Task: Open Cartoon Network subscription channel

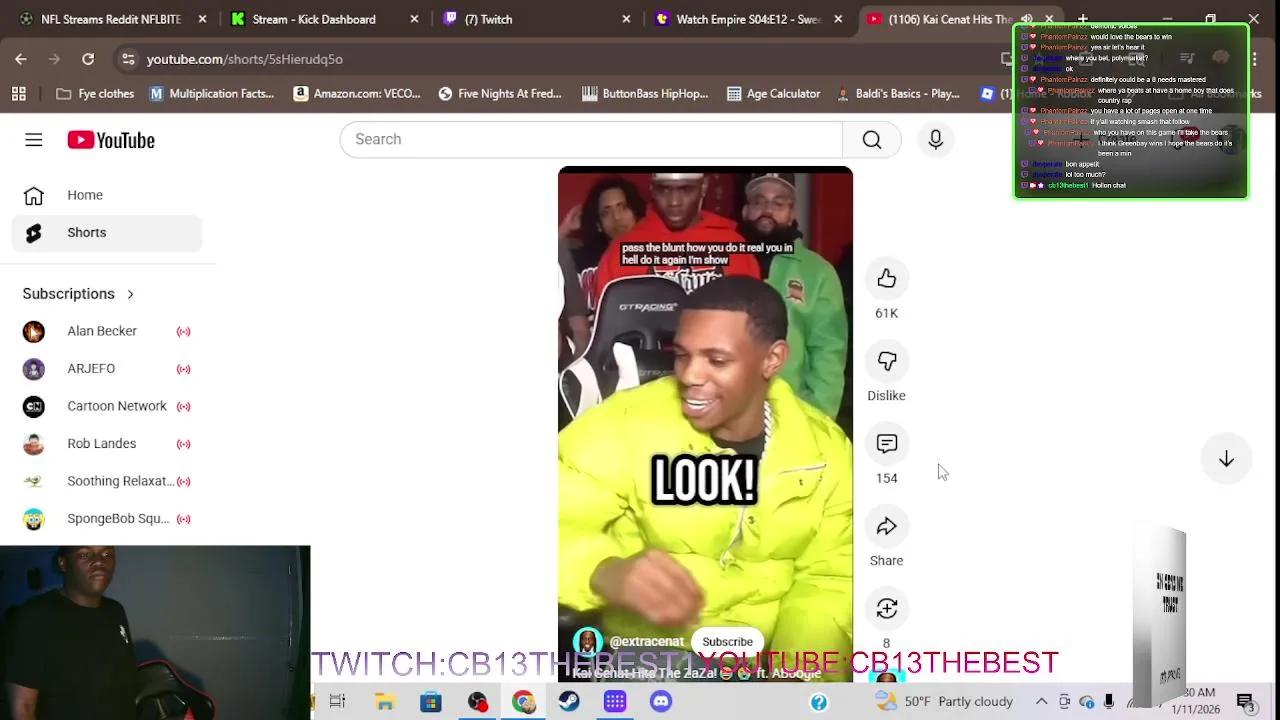Action: click(107, 406)
